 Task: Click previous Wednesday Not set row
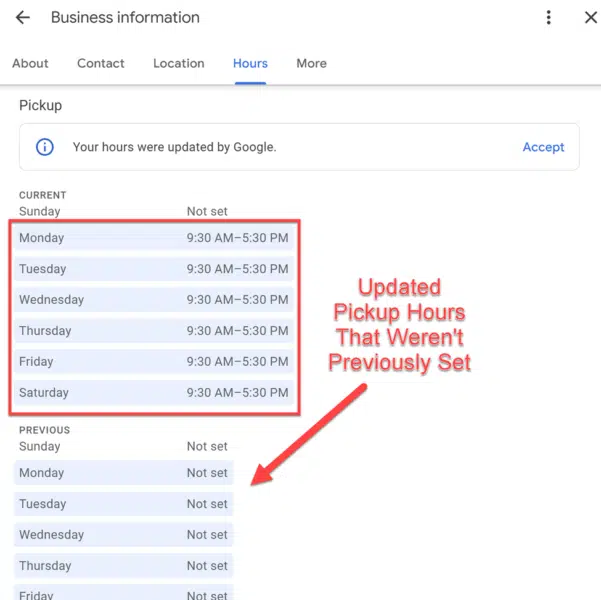124,535
